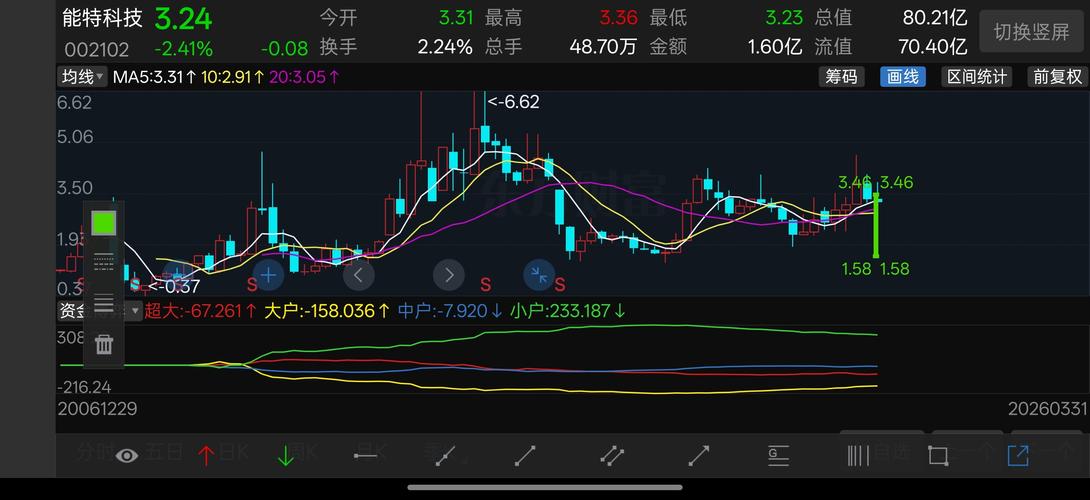Zoom in chart with plus button
Viewport: 1090px width, 500px height.
[x=268, y=275]
